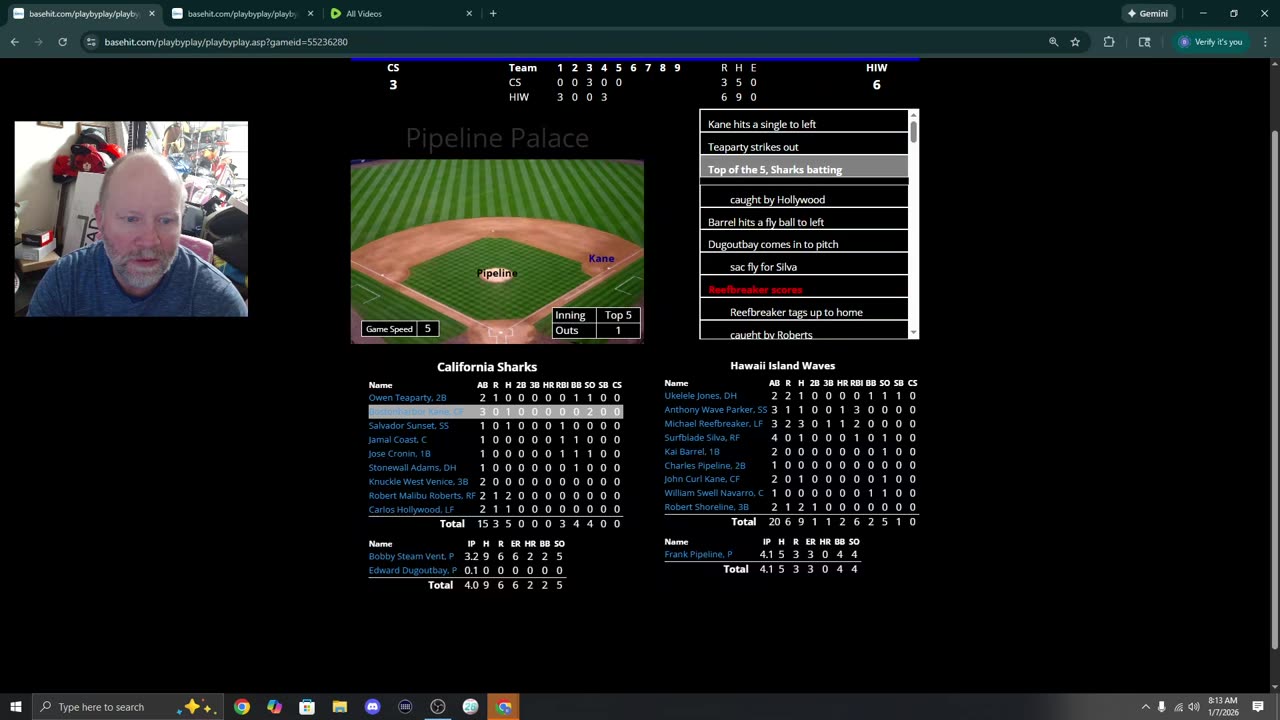Open Edward Dugoutbay pitcher link
The height and width of the screenshot is (720, 1280).
412,571
